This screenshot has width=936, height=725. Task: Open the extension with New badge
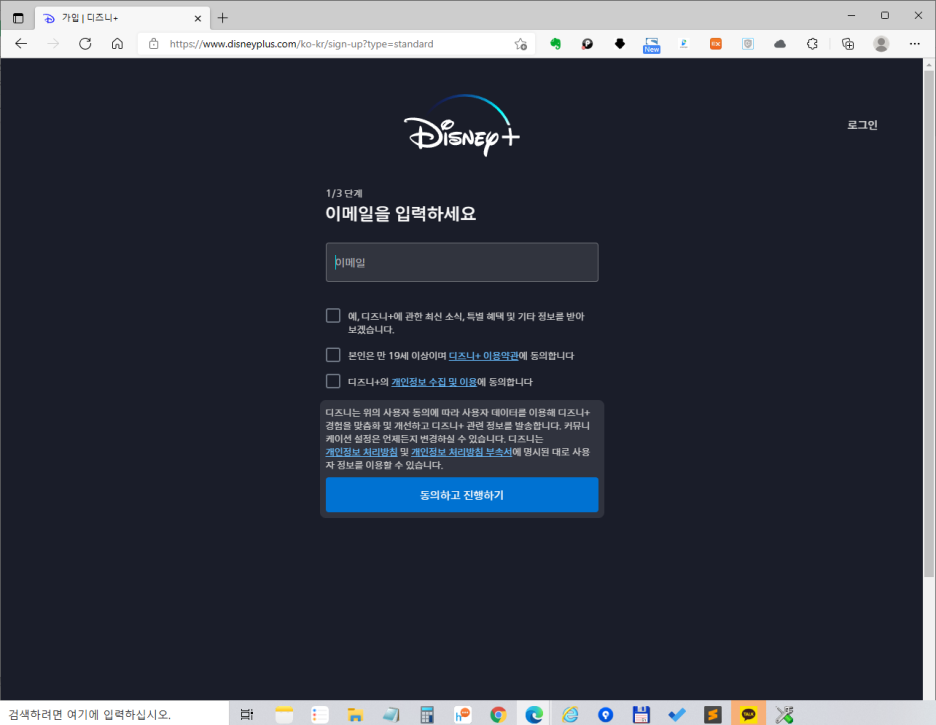tap(651, 45)
